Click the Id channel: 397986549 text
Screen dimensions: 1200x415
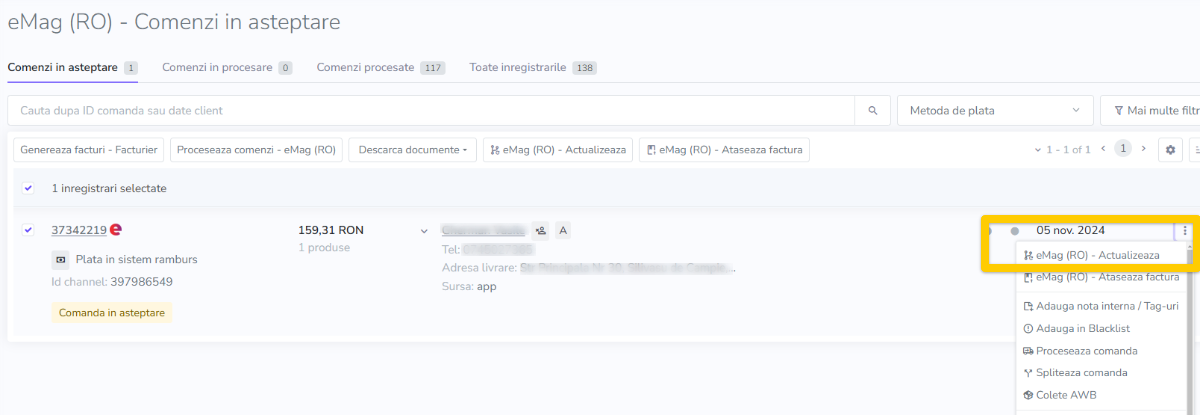click(x=112, y=282)
